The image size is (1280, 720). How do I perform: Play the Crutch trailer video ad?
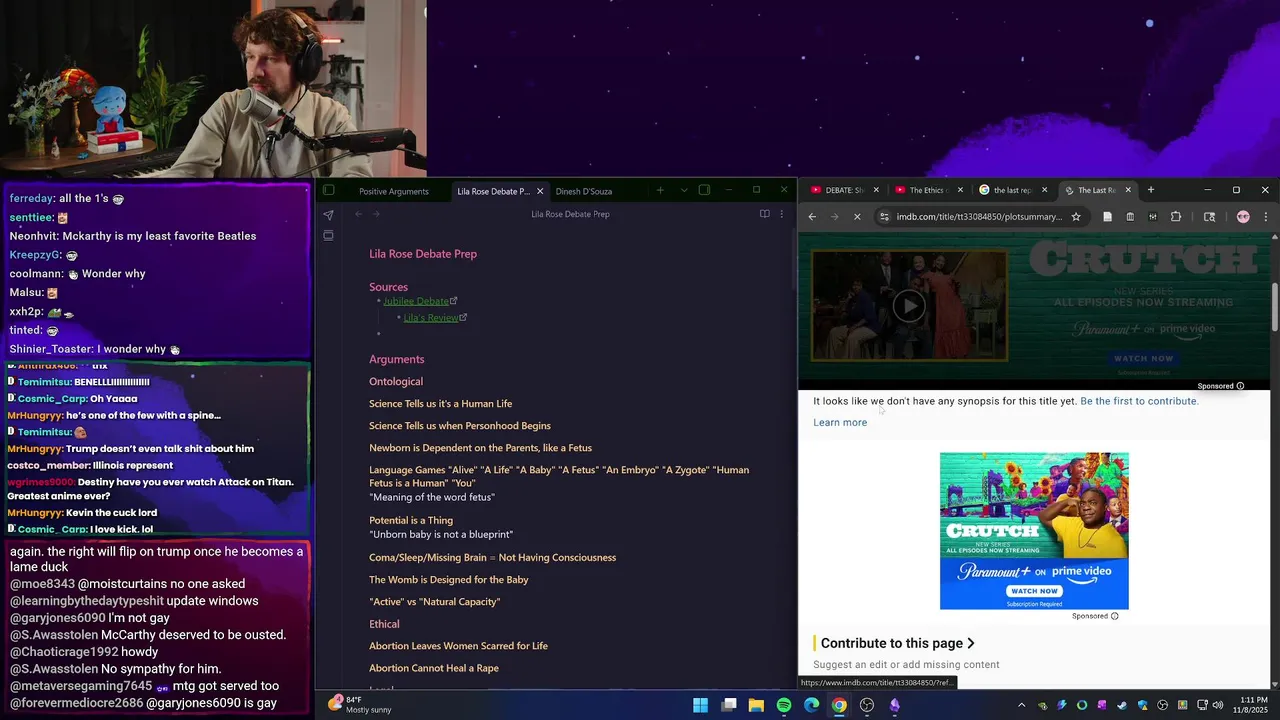click(x=908, y=305)
